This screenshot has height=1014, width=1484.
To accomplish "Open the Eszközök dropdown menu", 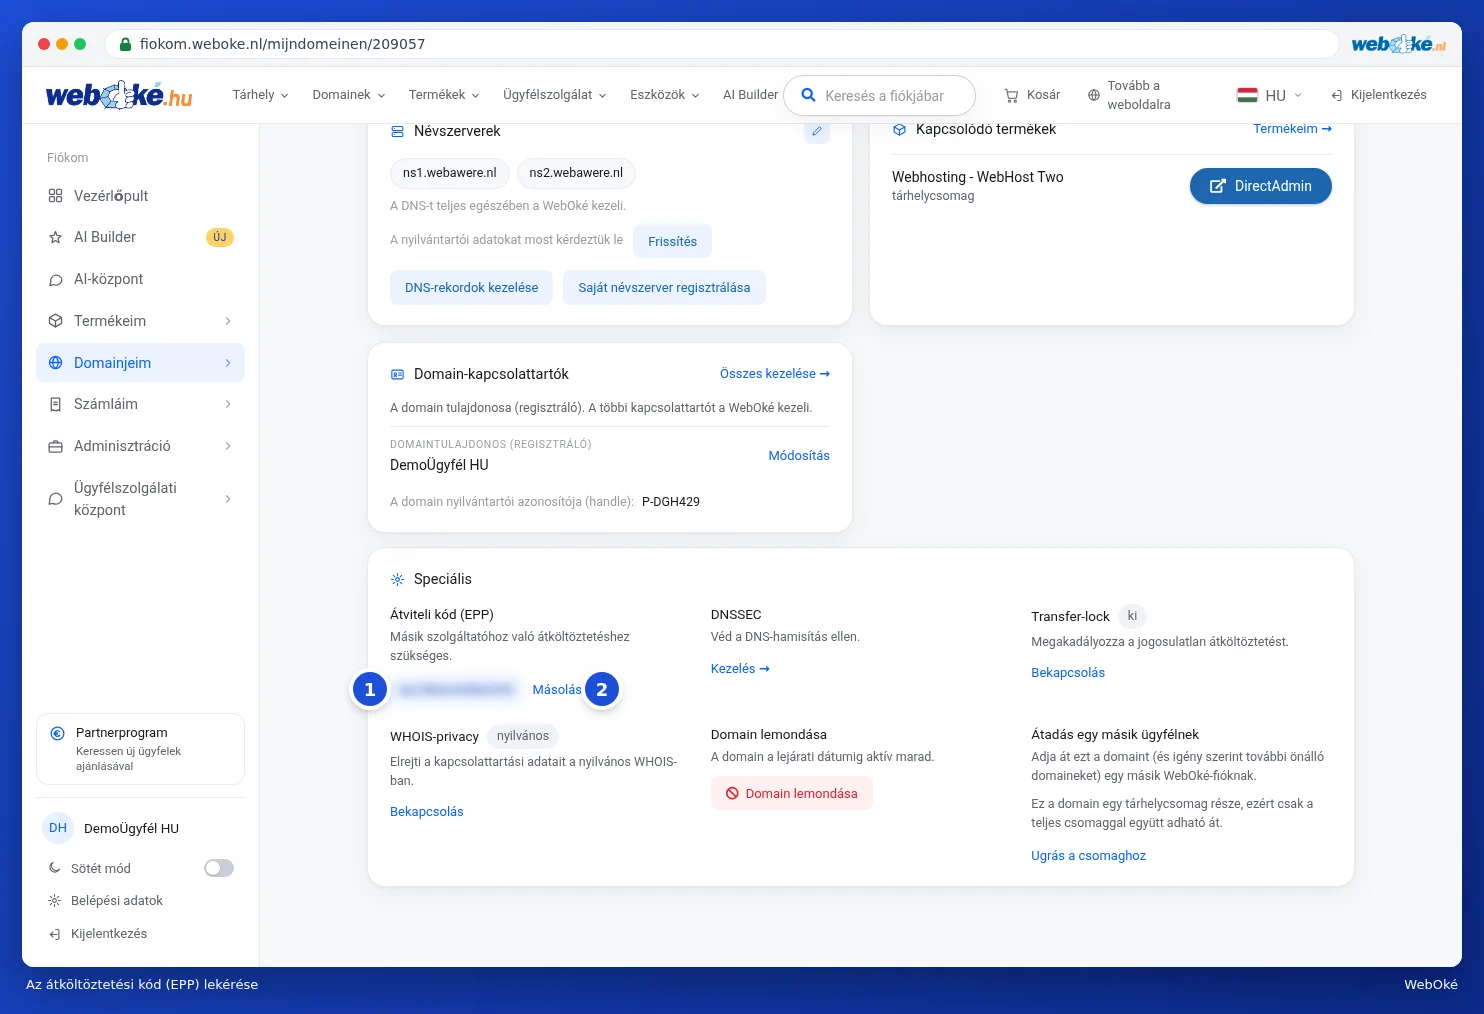I will click(665, 95).
